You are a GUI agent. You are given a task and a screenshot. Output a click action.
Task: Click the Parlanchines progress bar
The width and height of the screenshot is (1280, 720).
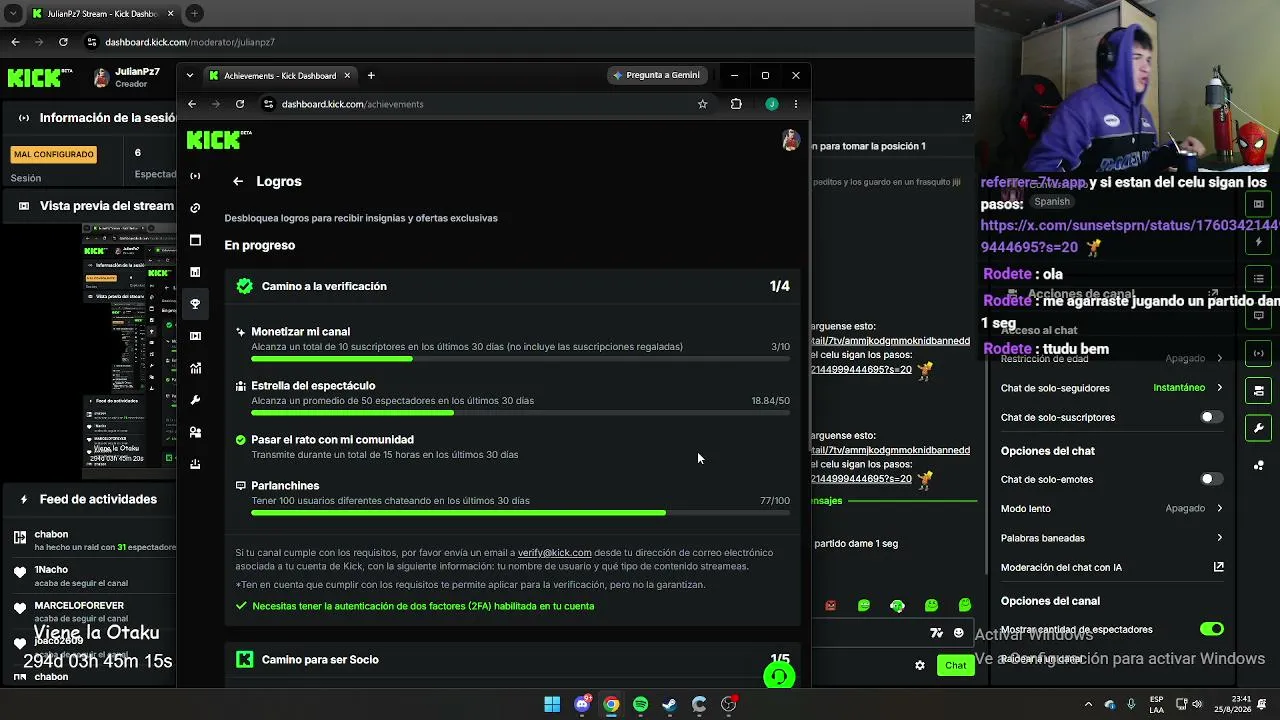click(x=520, y=512)
